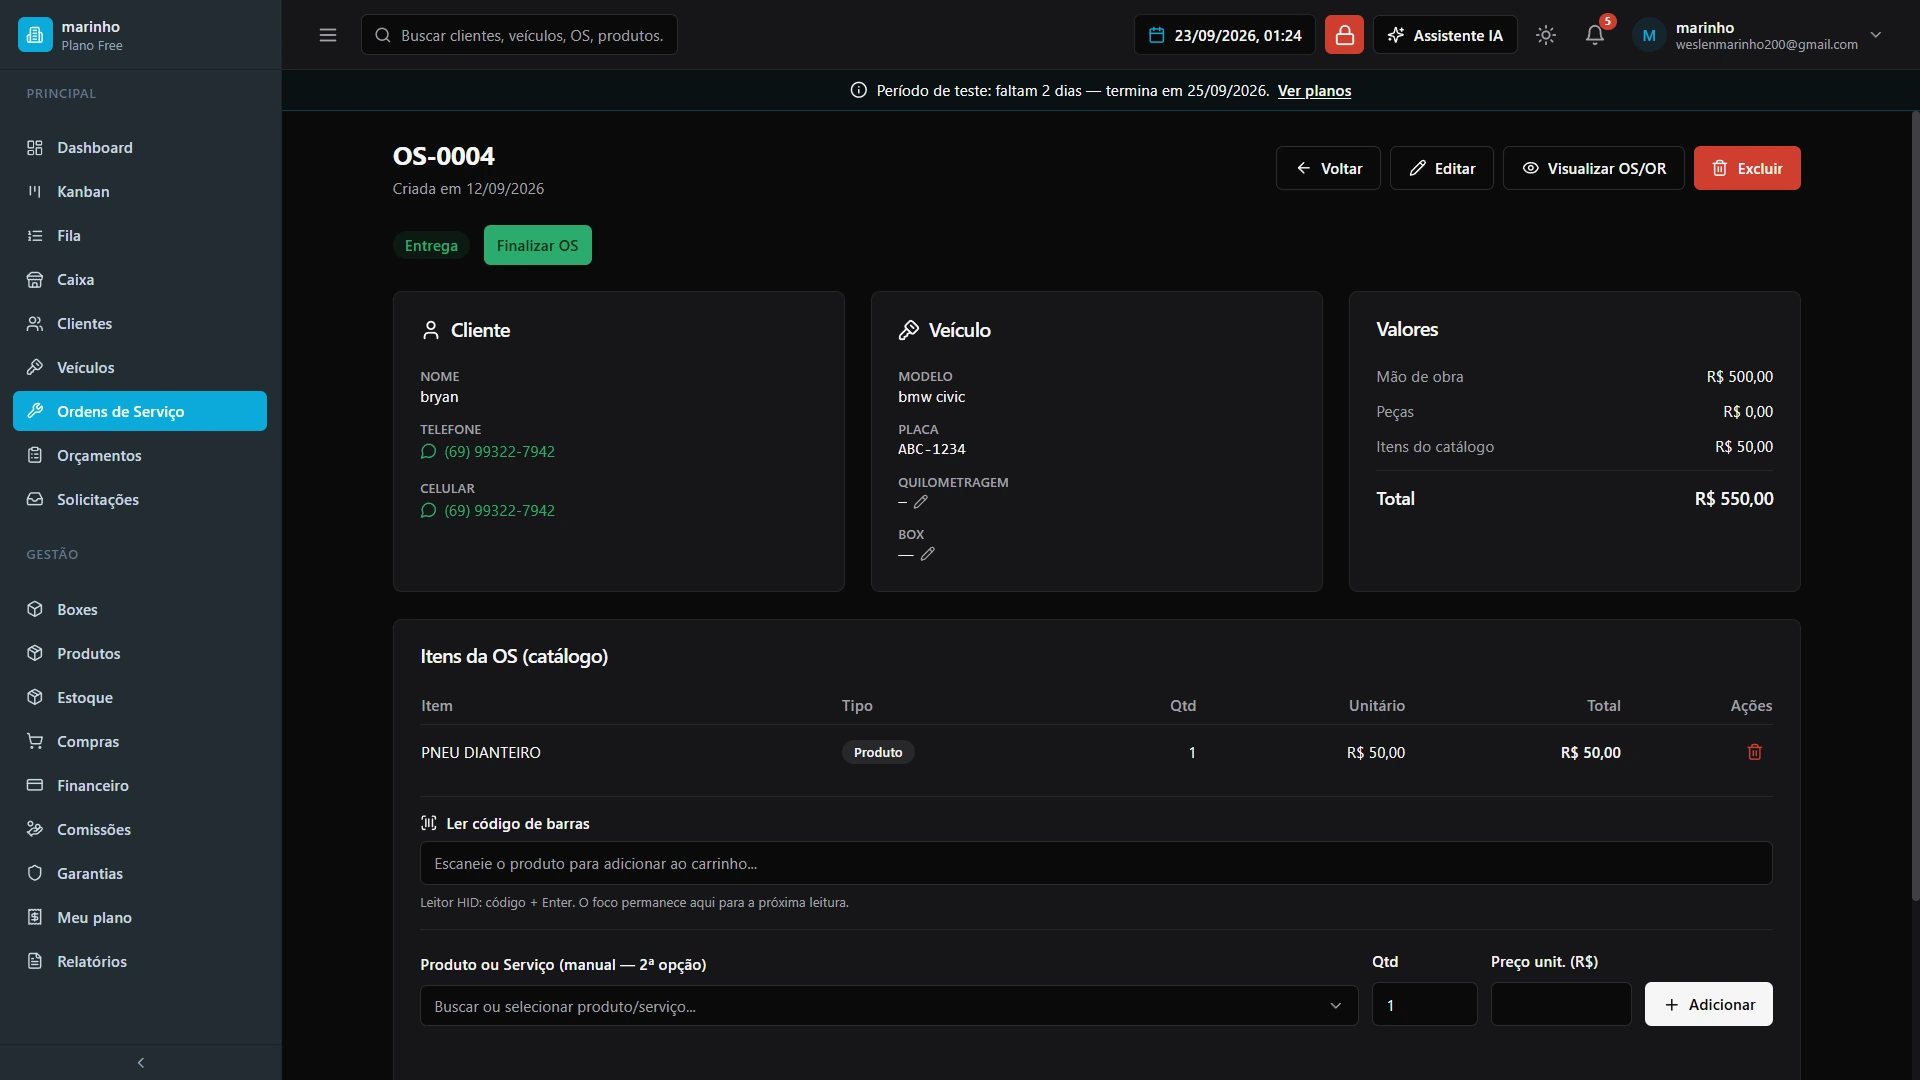Go to Kanban in sidebar
The image size is (1920, 1080).
point(140,191)
